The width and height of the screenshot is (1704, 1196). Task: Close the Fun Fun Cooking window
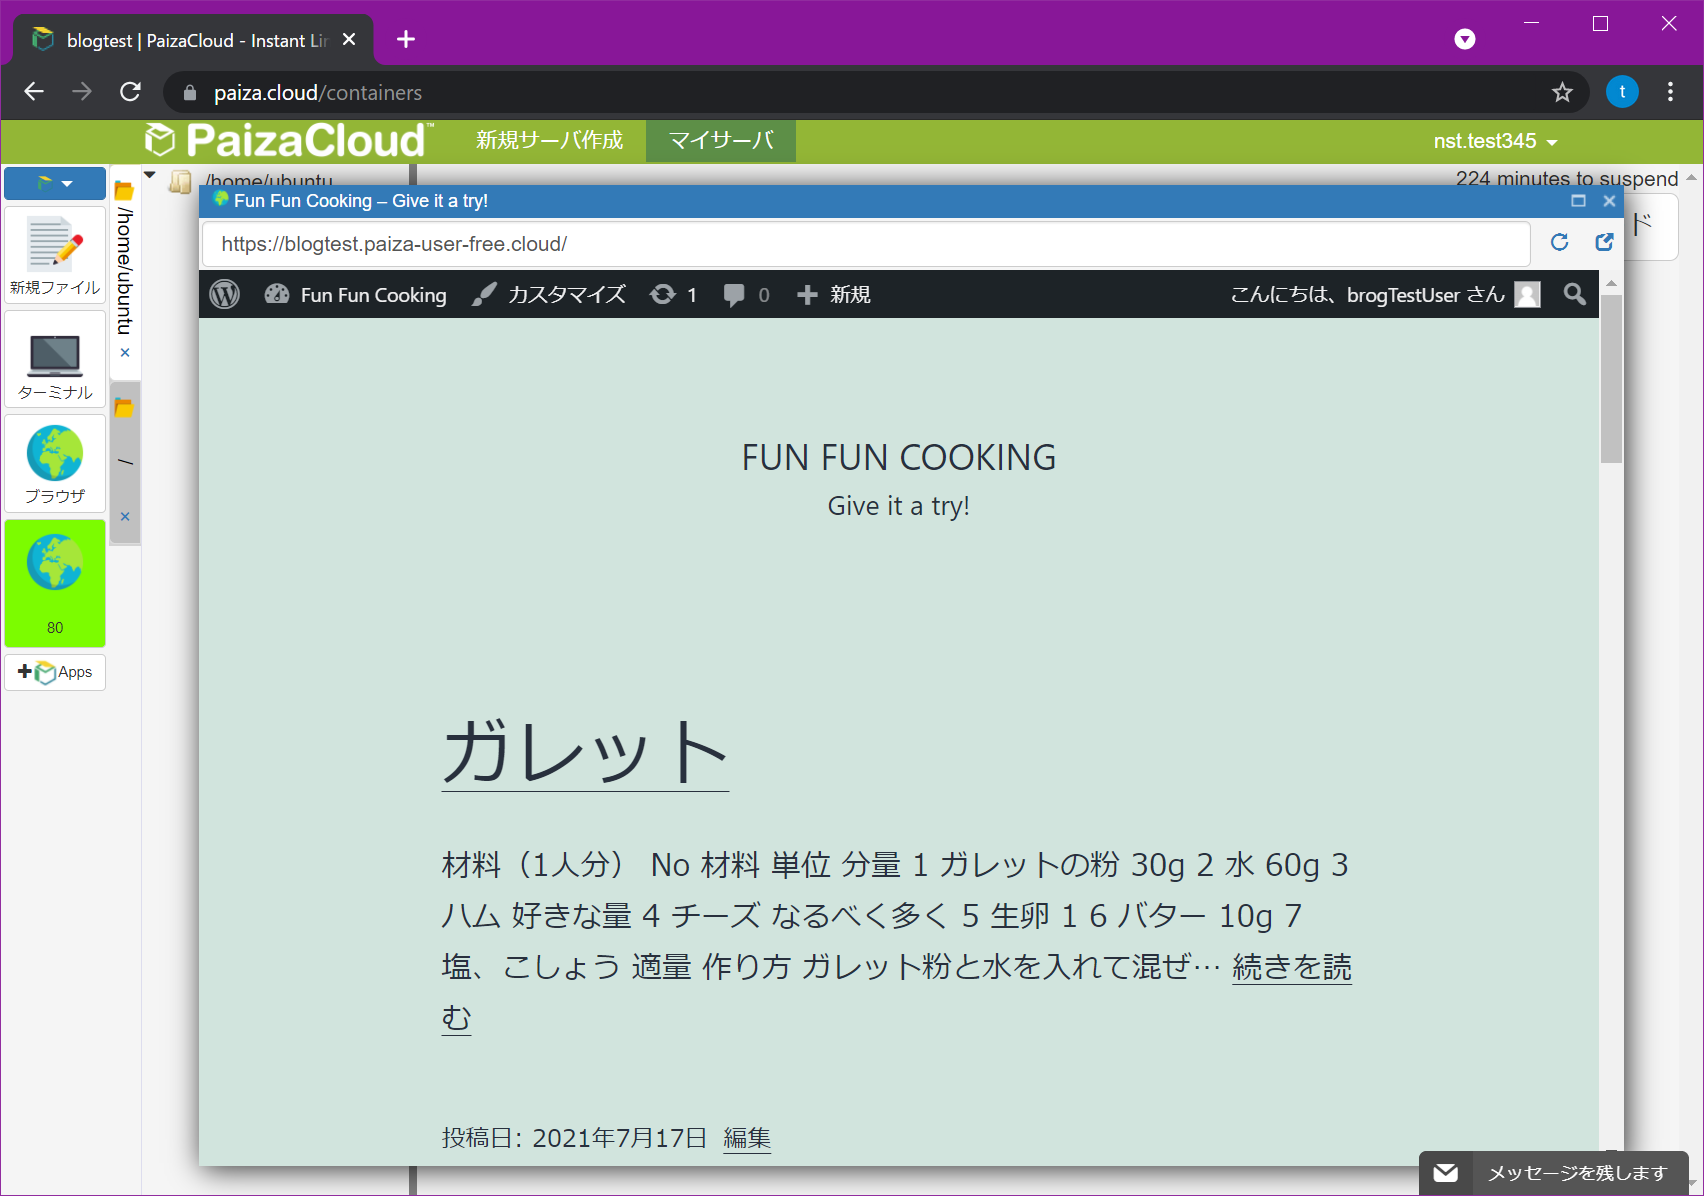tap(1609, 201)
